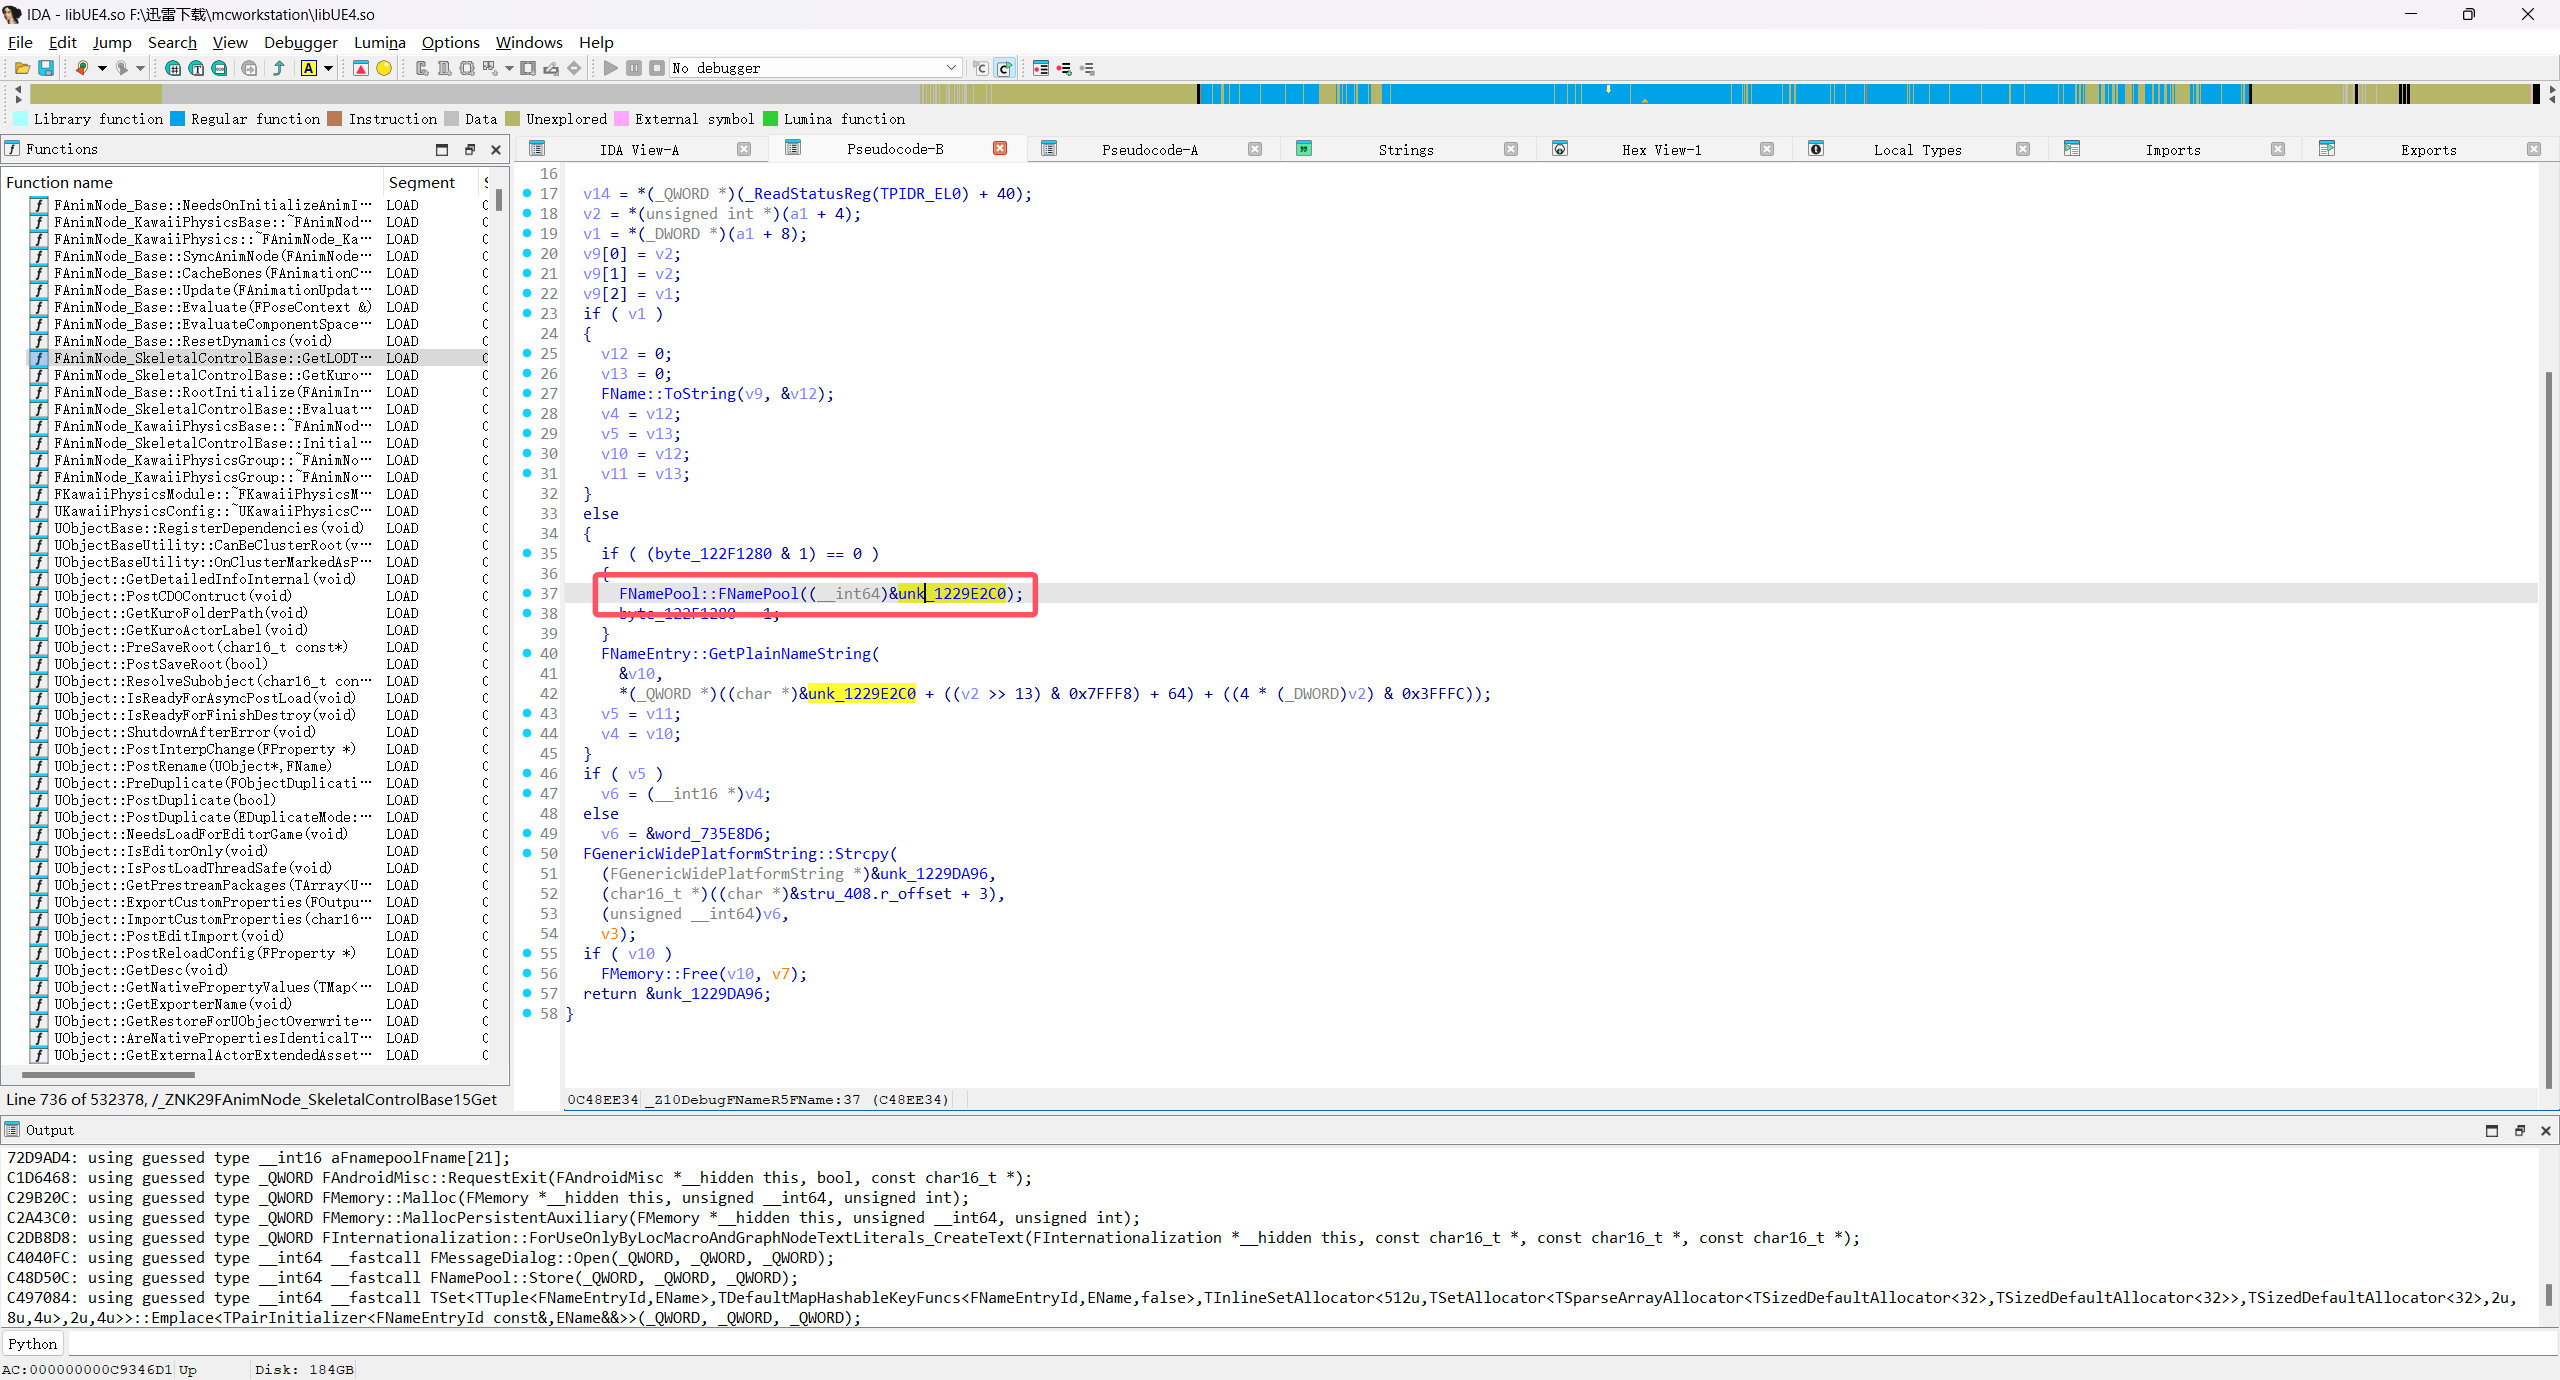Open the breakpoint list toolbar icon
2560x1380 pixels.
coord(1041,68)
